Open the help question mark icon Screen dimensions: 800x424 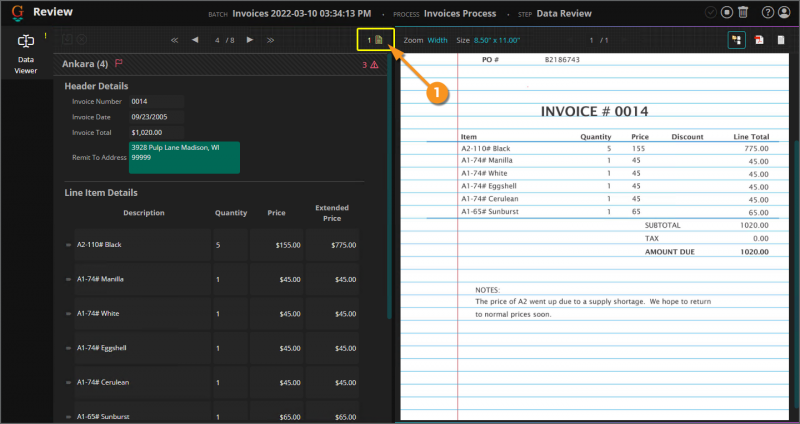[767, 13]
